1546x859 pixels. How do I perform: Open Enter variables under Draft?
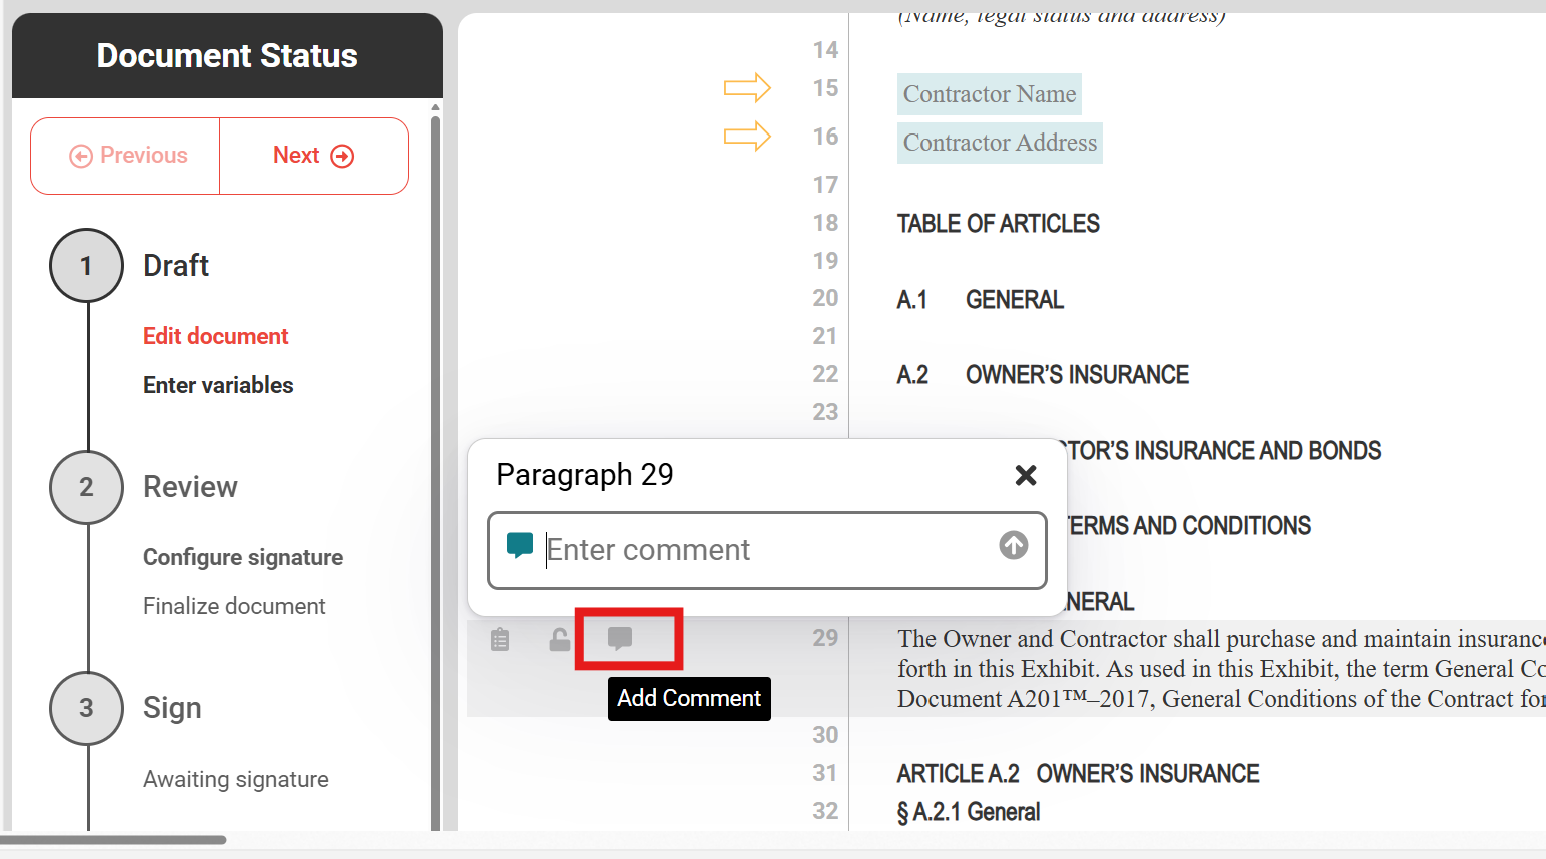point(218,385)
